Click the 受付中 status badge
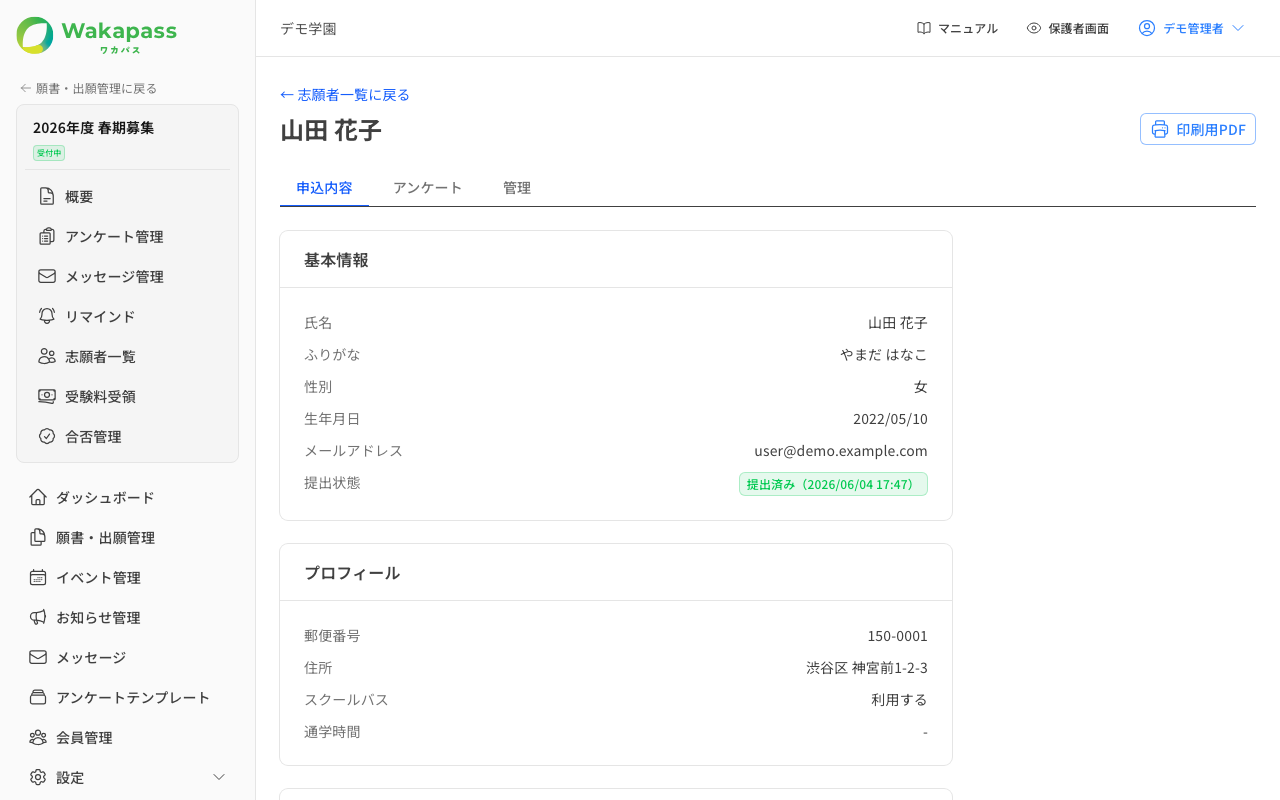 point(49,153)
